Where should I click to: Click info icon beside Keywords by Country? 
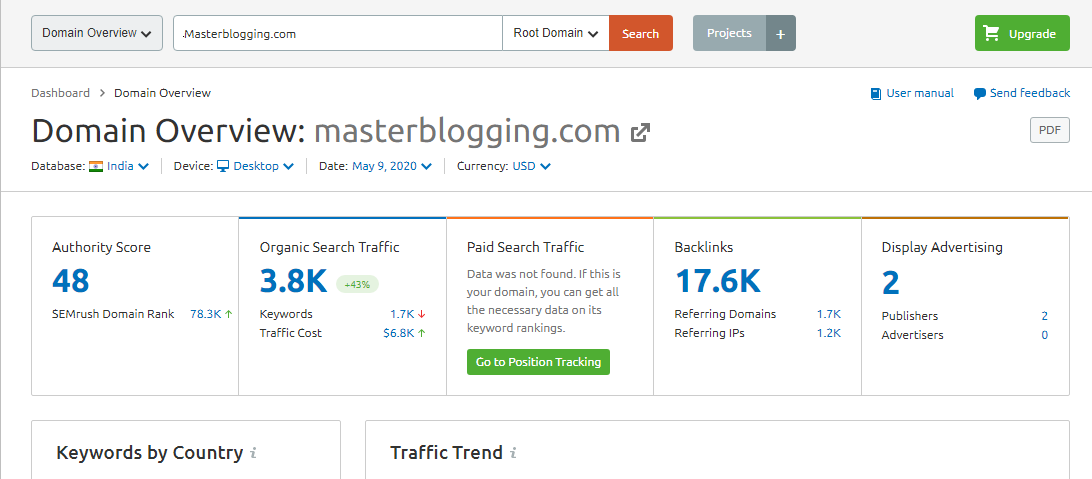[x=254, y=453]
